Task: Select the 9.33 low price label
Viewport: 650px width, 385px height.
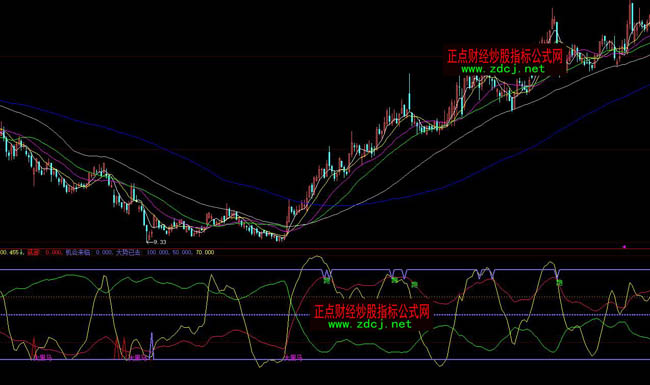Action: (x=159, y=242)
